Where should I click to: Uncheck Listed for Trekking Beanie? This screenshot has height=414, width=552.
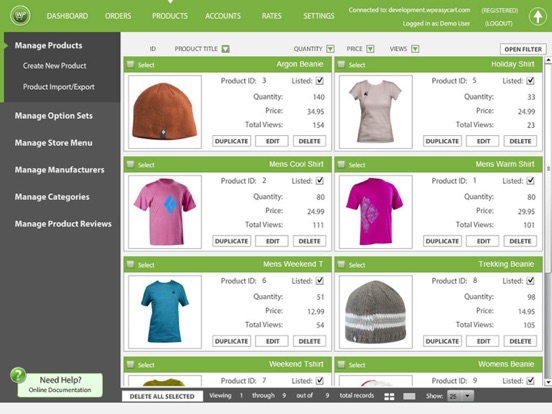(531, 281)
